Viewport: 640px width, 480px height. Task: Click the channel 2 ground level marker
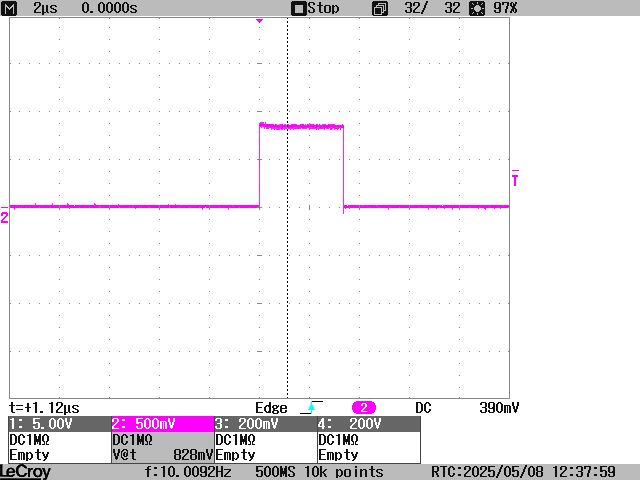(x=5, y=216)
